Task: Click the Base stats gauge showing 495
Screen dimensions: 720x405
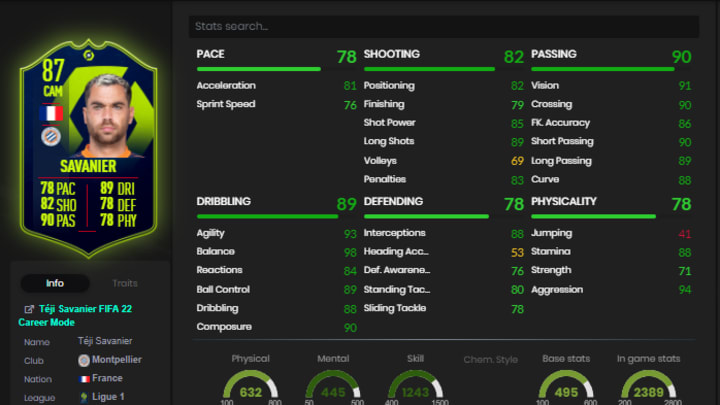Action: 566,386
